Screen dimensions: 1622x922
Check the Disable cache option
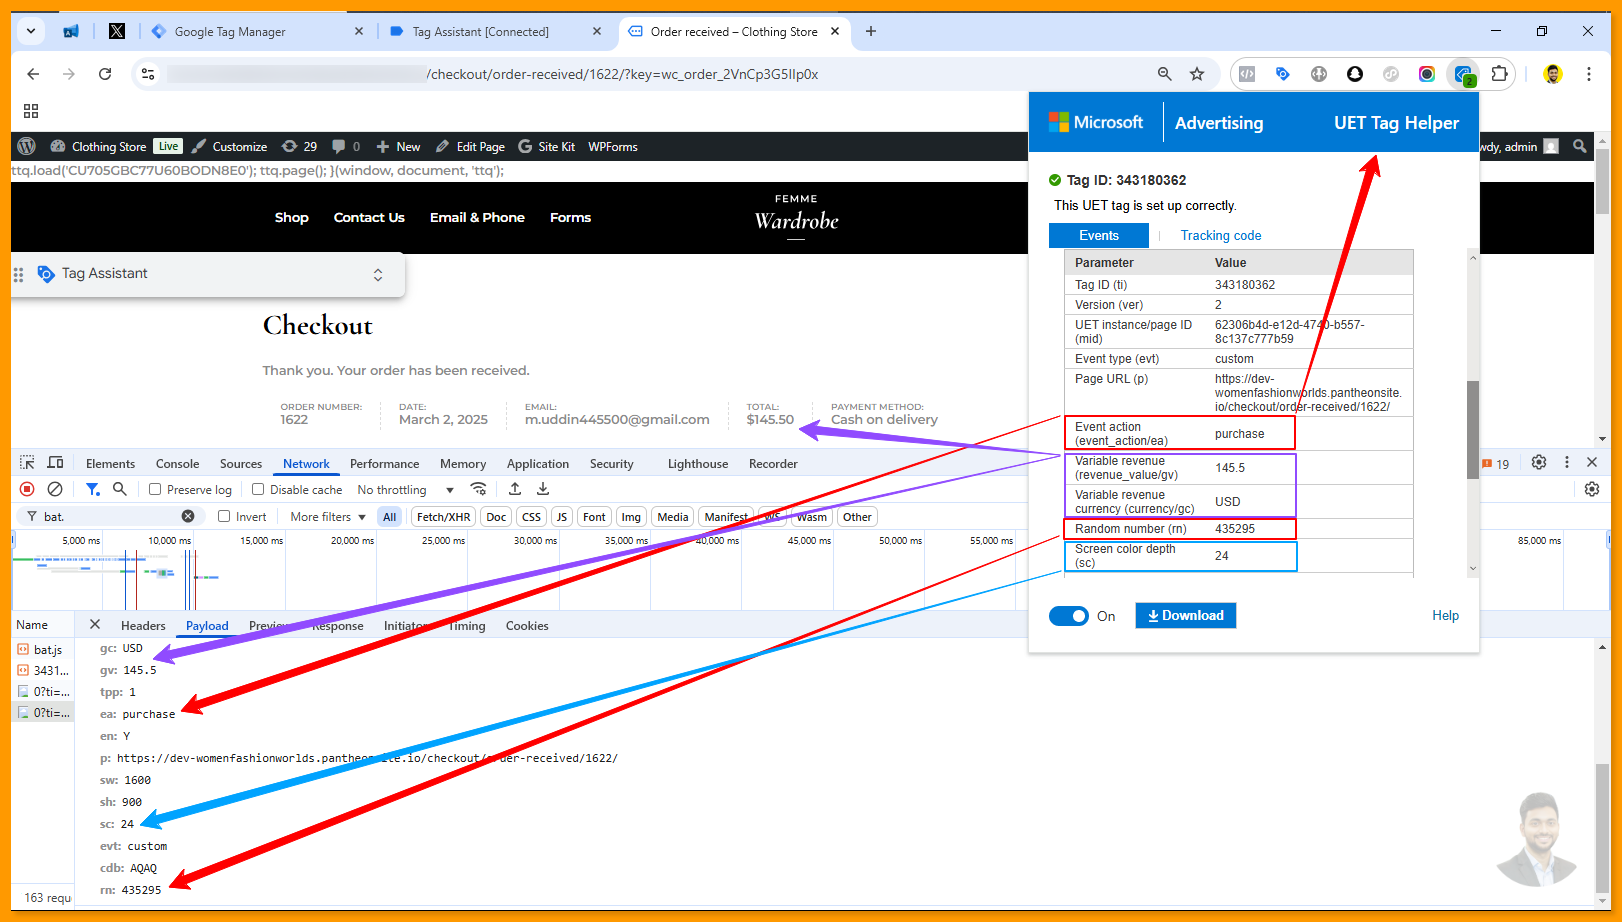(x=258, y=490)
